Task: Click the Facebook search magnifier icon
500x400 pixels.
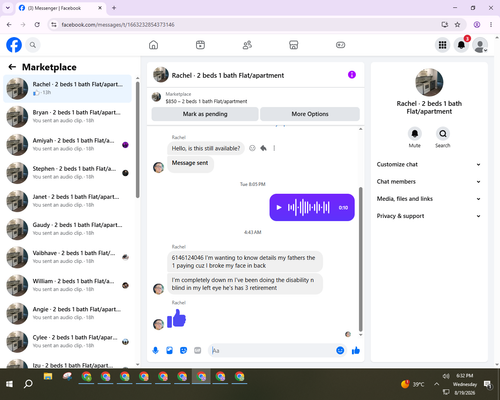Action: [x=33, y=45]
